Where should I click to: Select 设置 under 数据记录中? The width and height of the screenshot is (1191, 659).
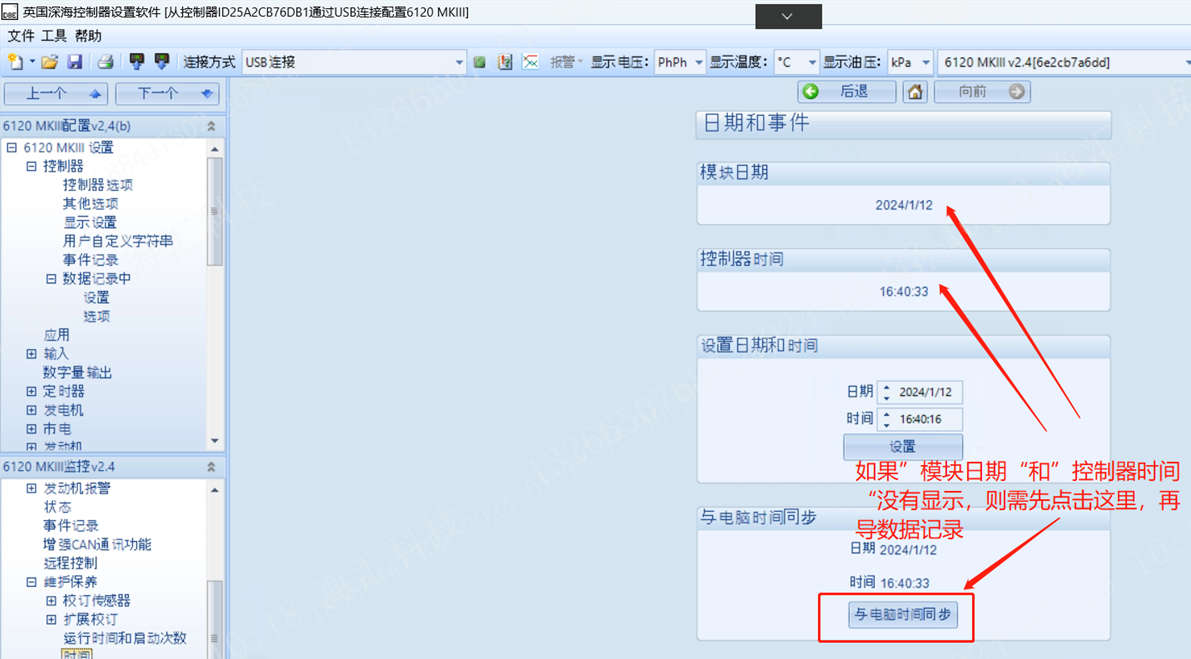(96, 298)
